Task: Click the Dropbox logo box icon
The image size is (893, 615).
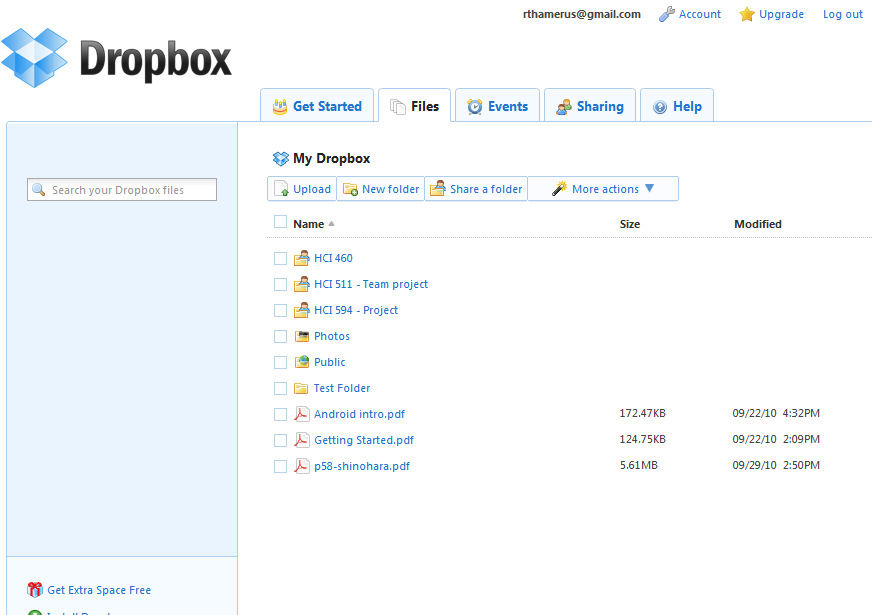Action: click(34, 58)
